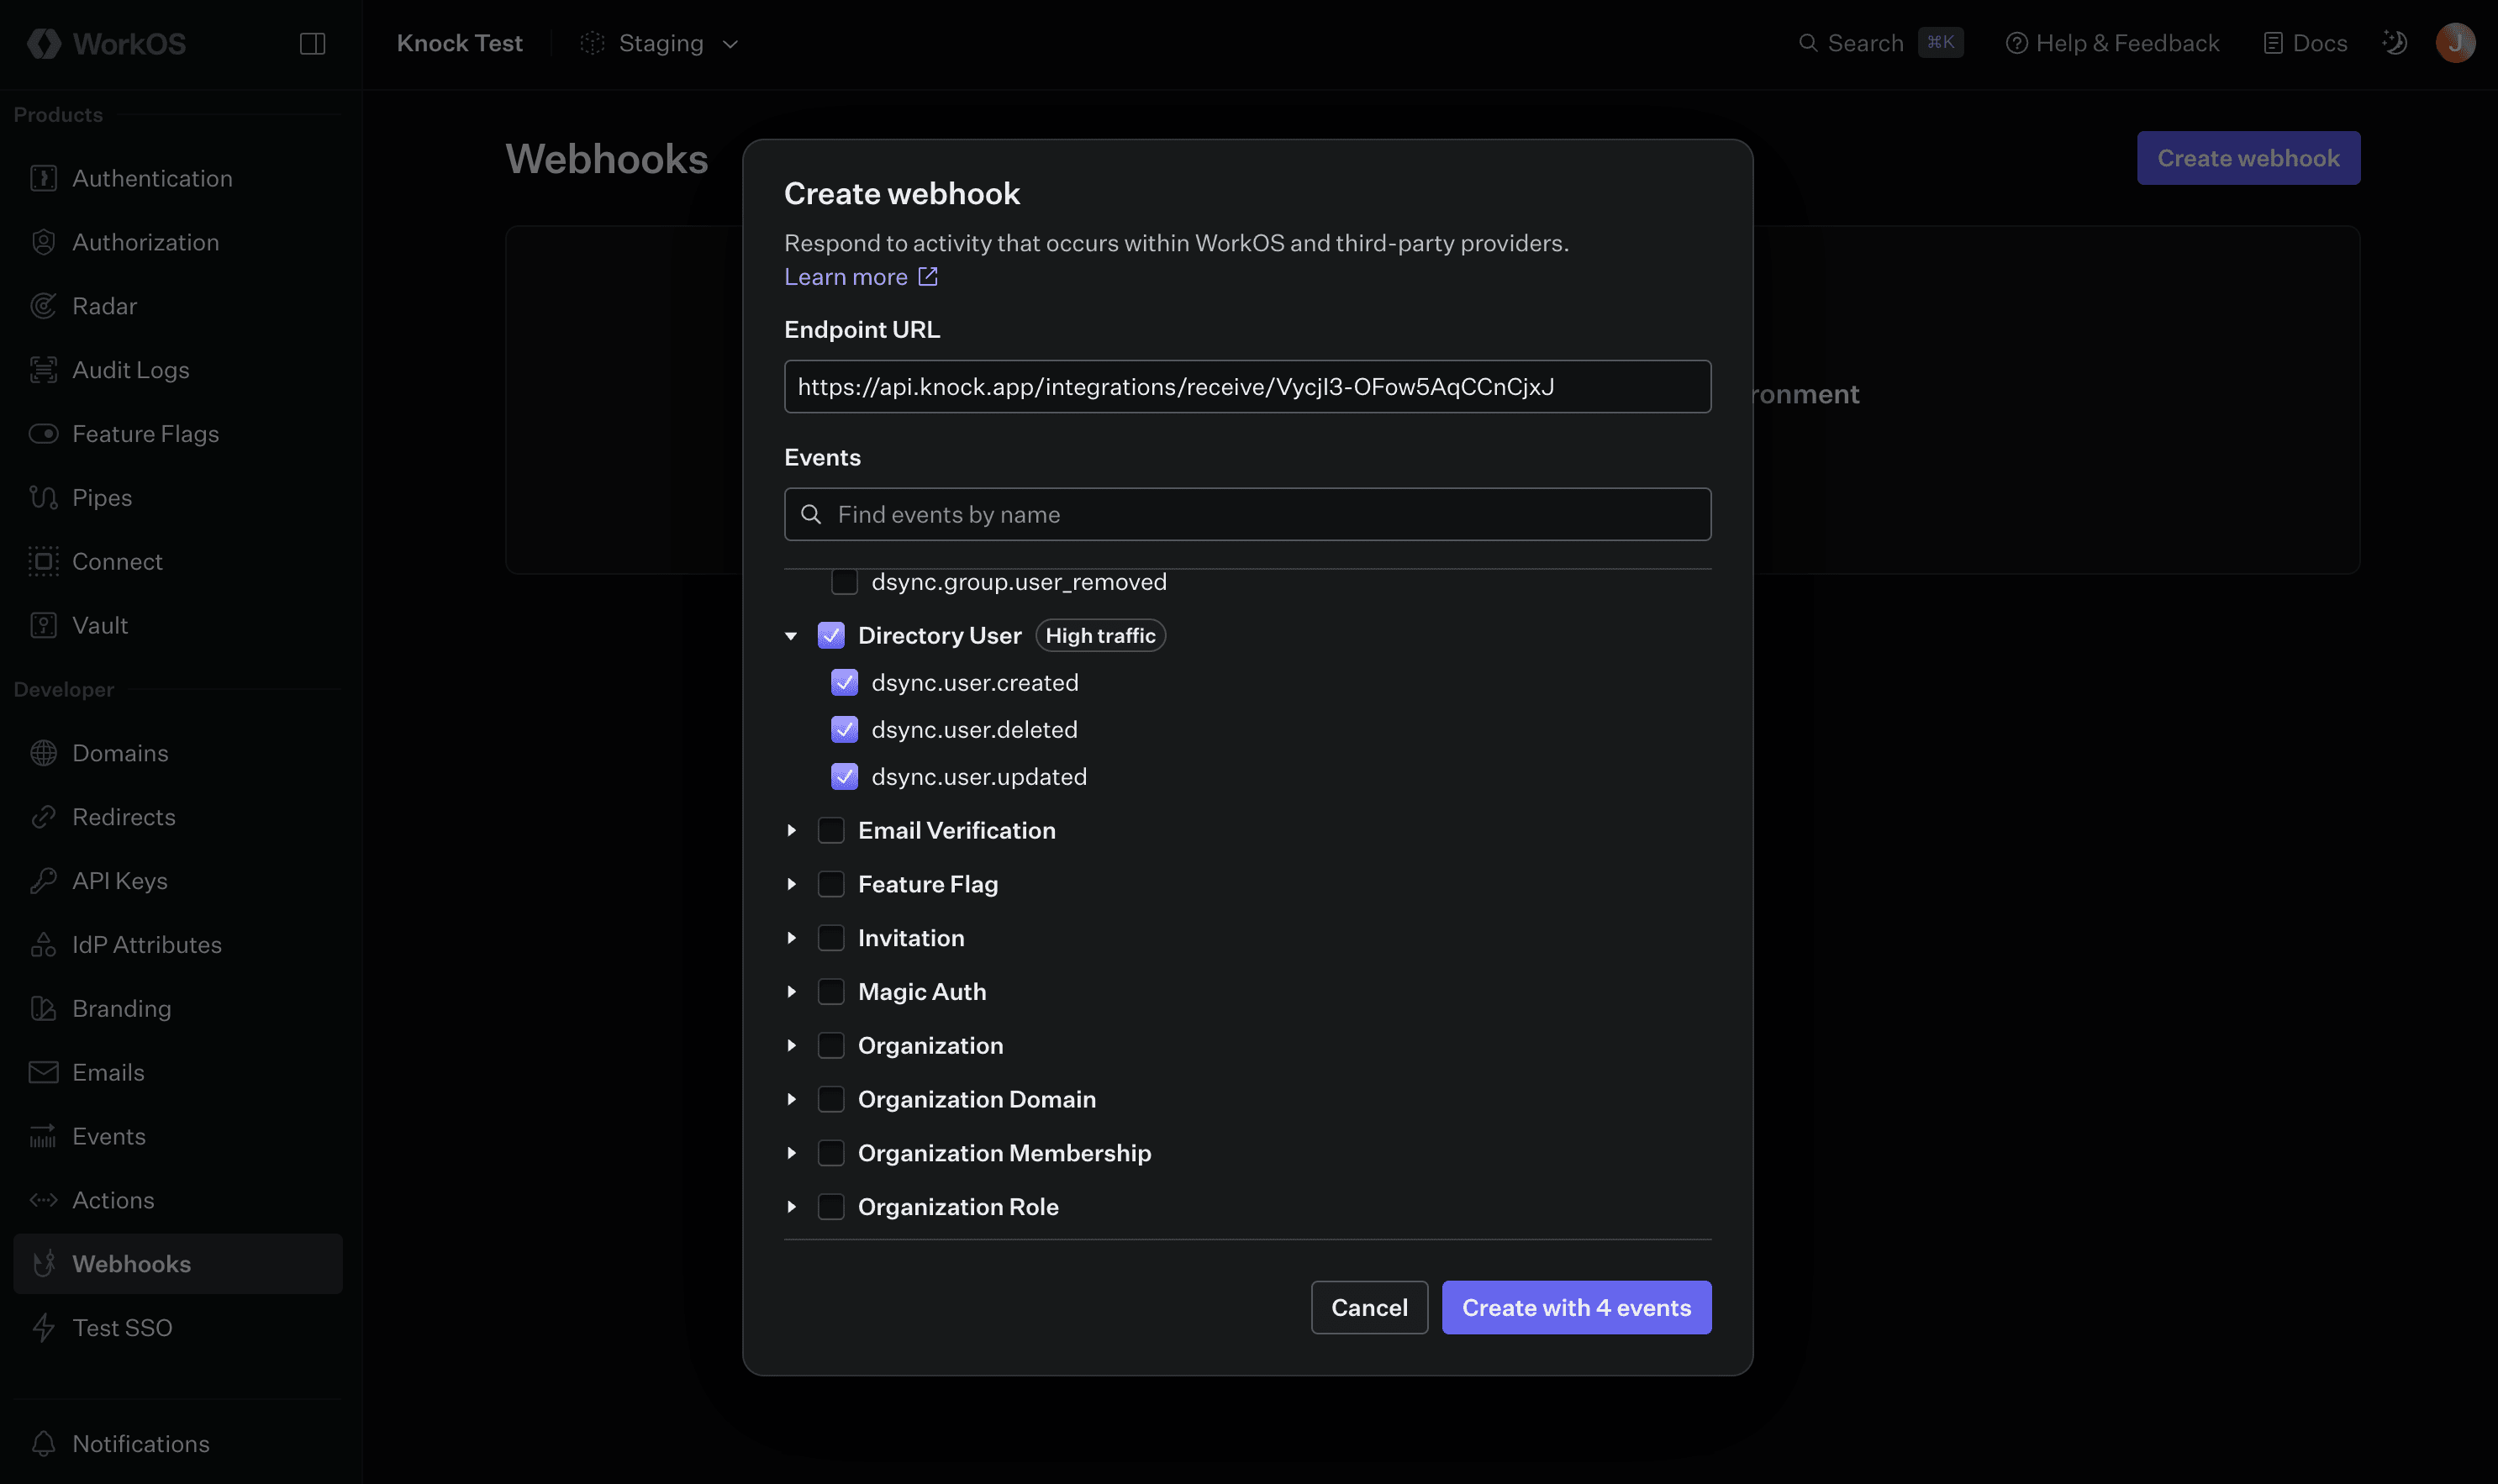This screenshot has height=1484, width=2498.
Task: Open the Docs menu item
Action: tap(2306, 43)
